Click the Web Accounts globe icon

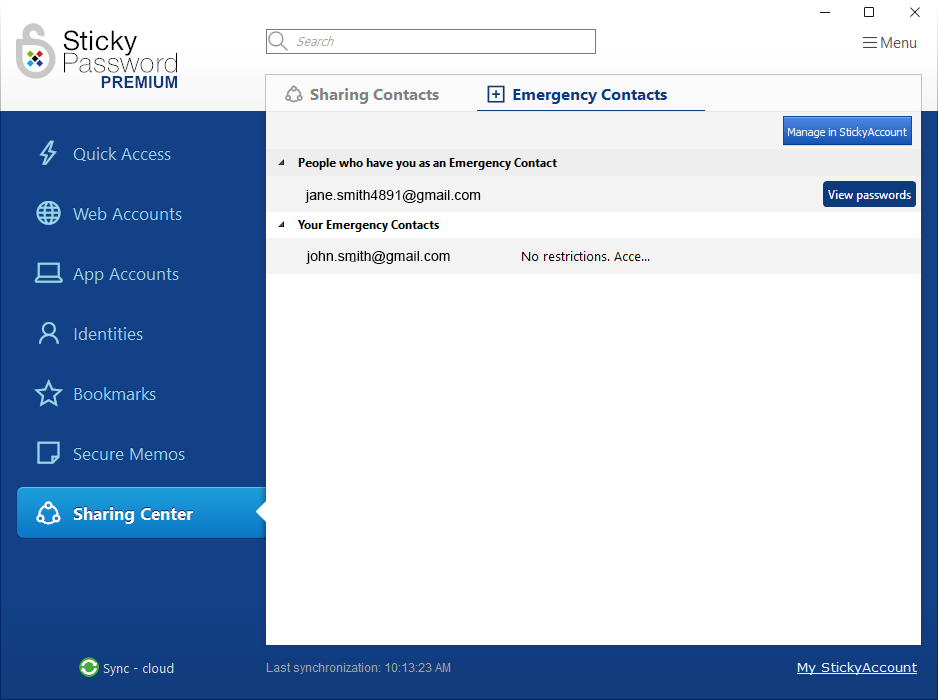point(48,213)
